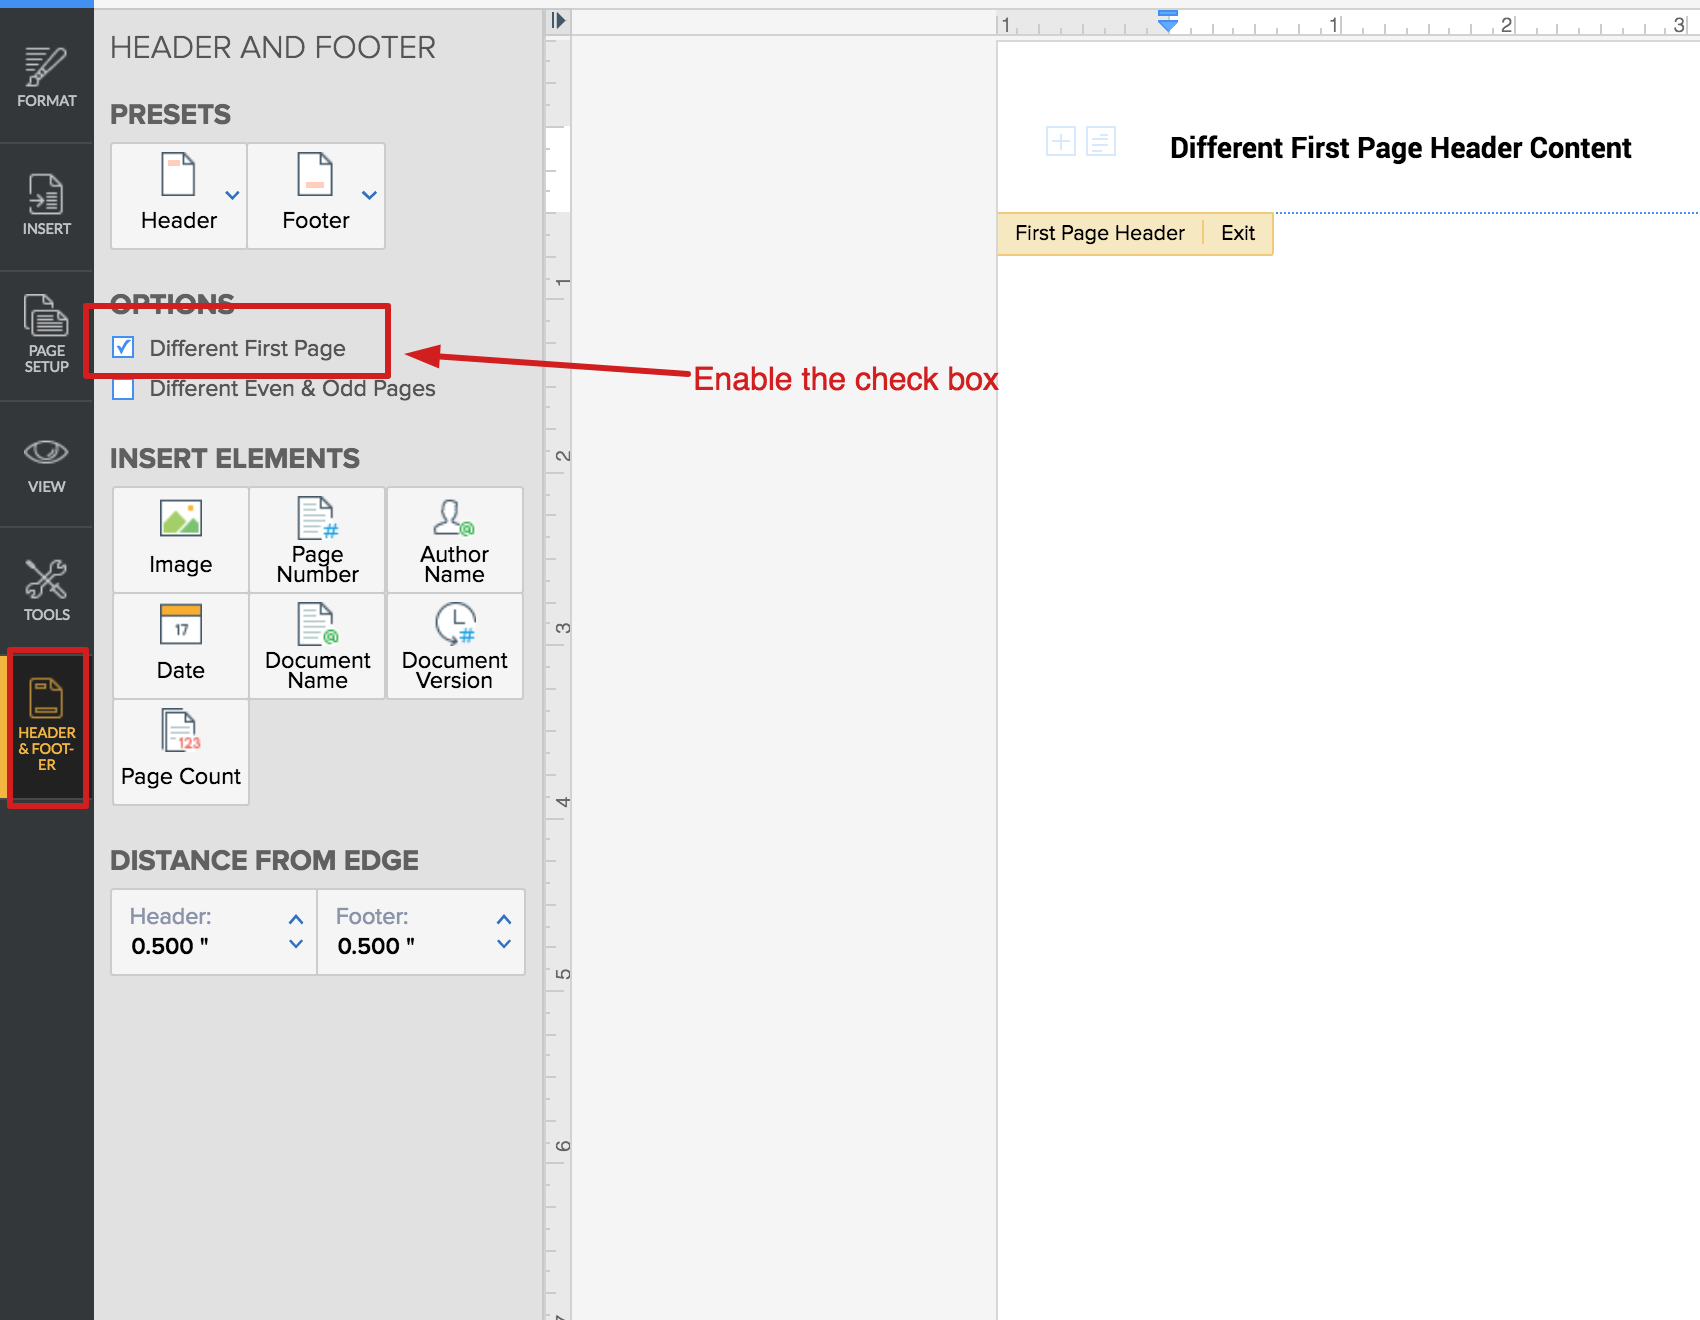The image size is (1700, 1320).
Task: Click the Different First Page Header Content text
Action: [1400, 148]
